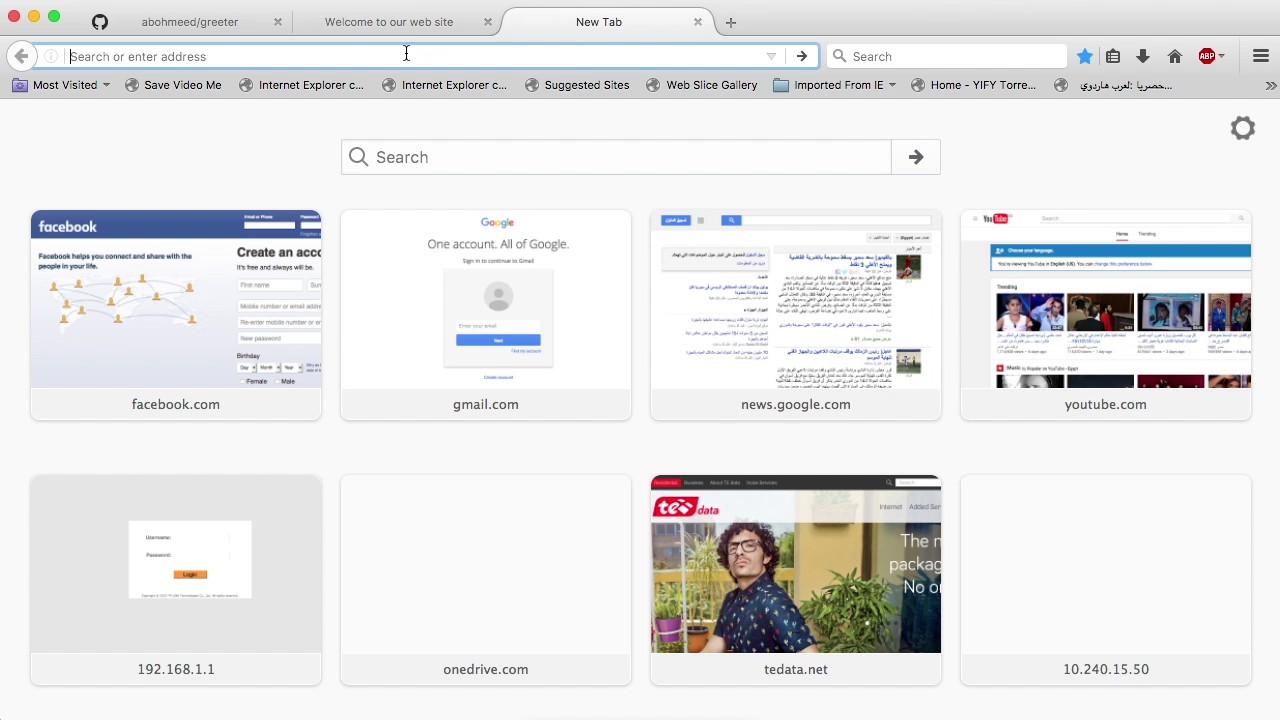Open the facebook.com tile

coord(176,315)
